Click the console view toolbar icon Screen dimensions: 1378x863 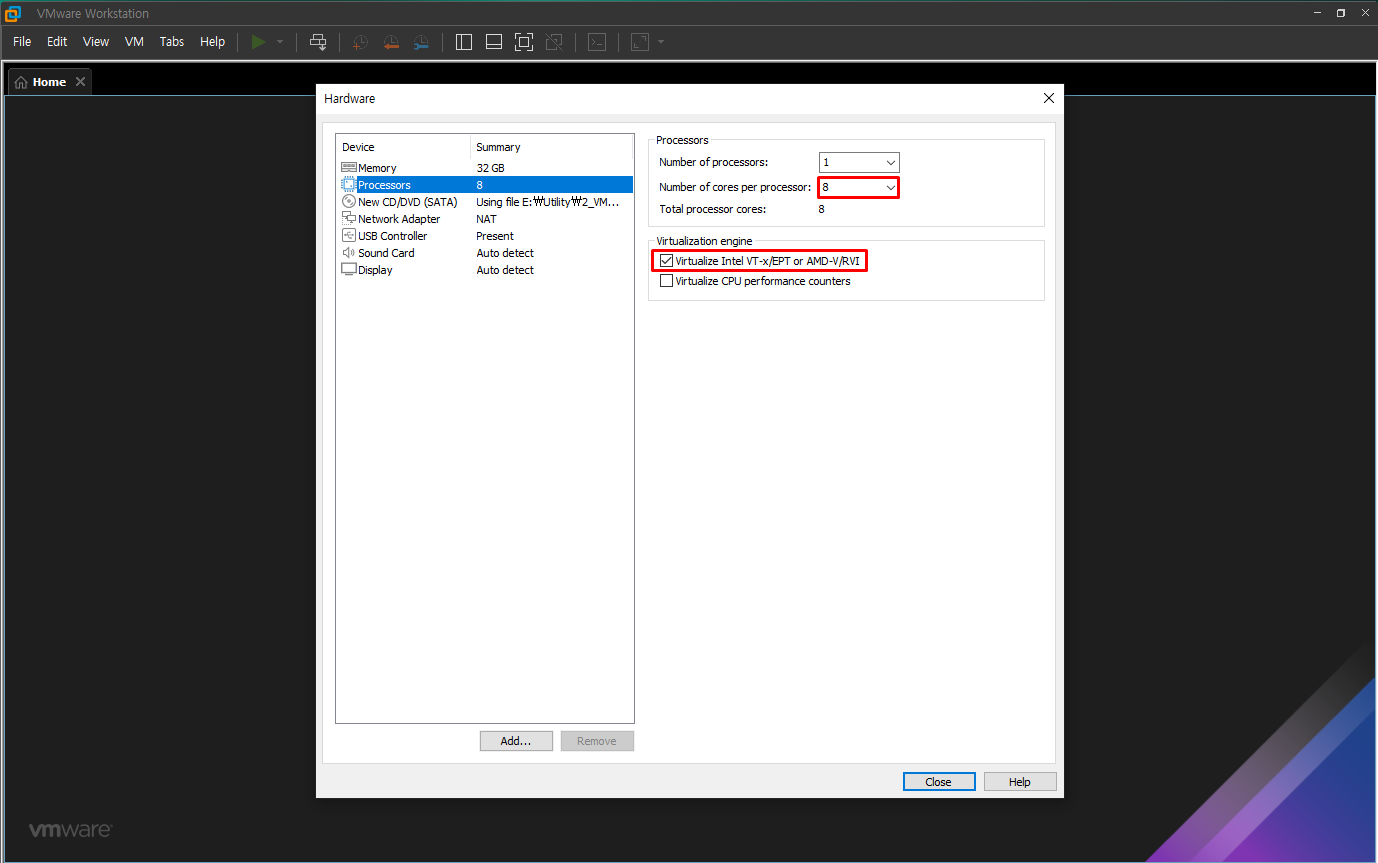coord(597,42)
